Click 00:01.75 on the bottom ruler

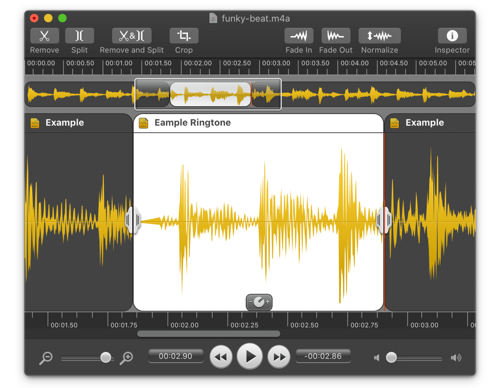click(124, 325)
